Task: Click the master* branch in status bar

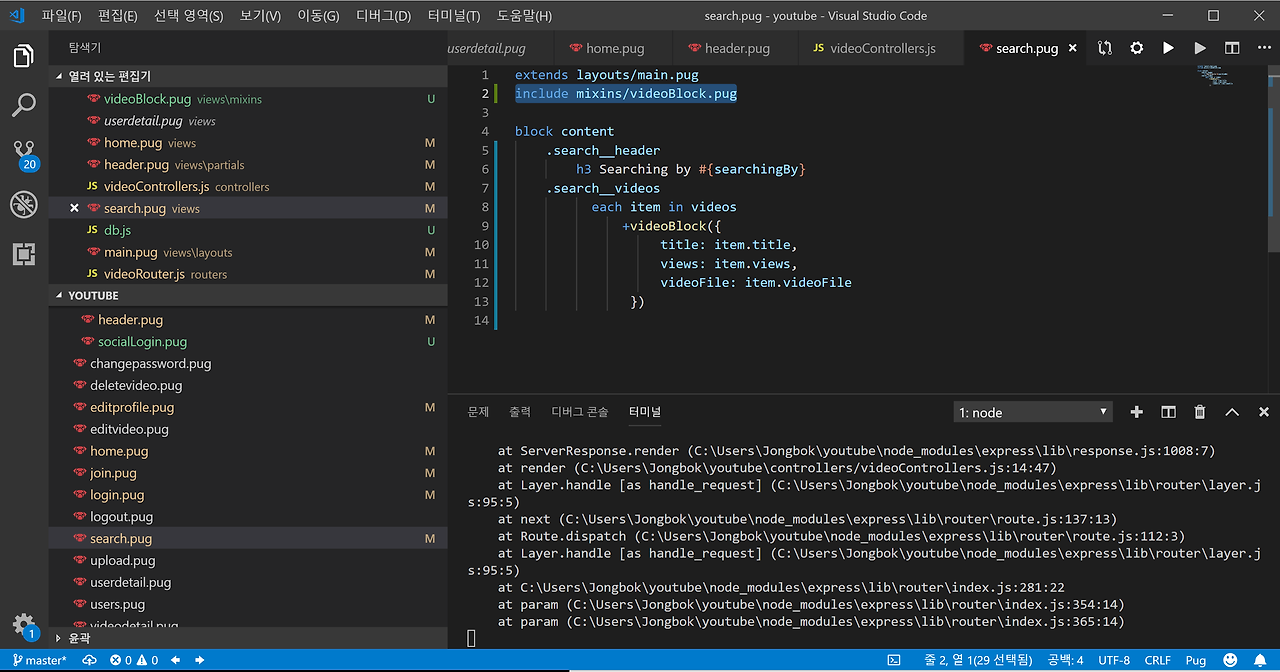Action: (x=39, y=660)
